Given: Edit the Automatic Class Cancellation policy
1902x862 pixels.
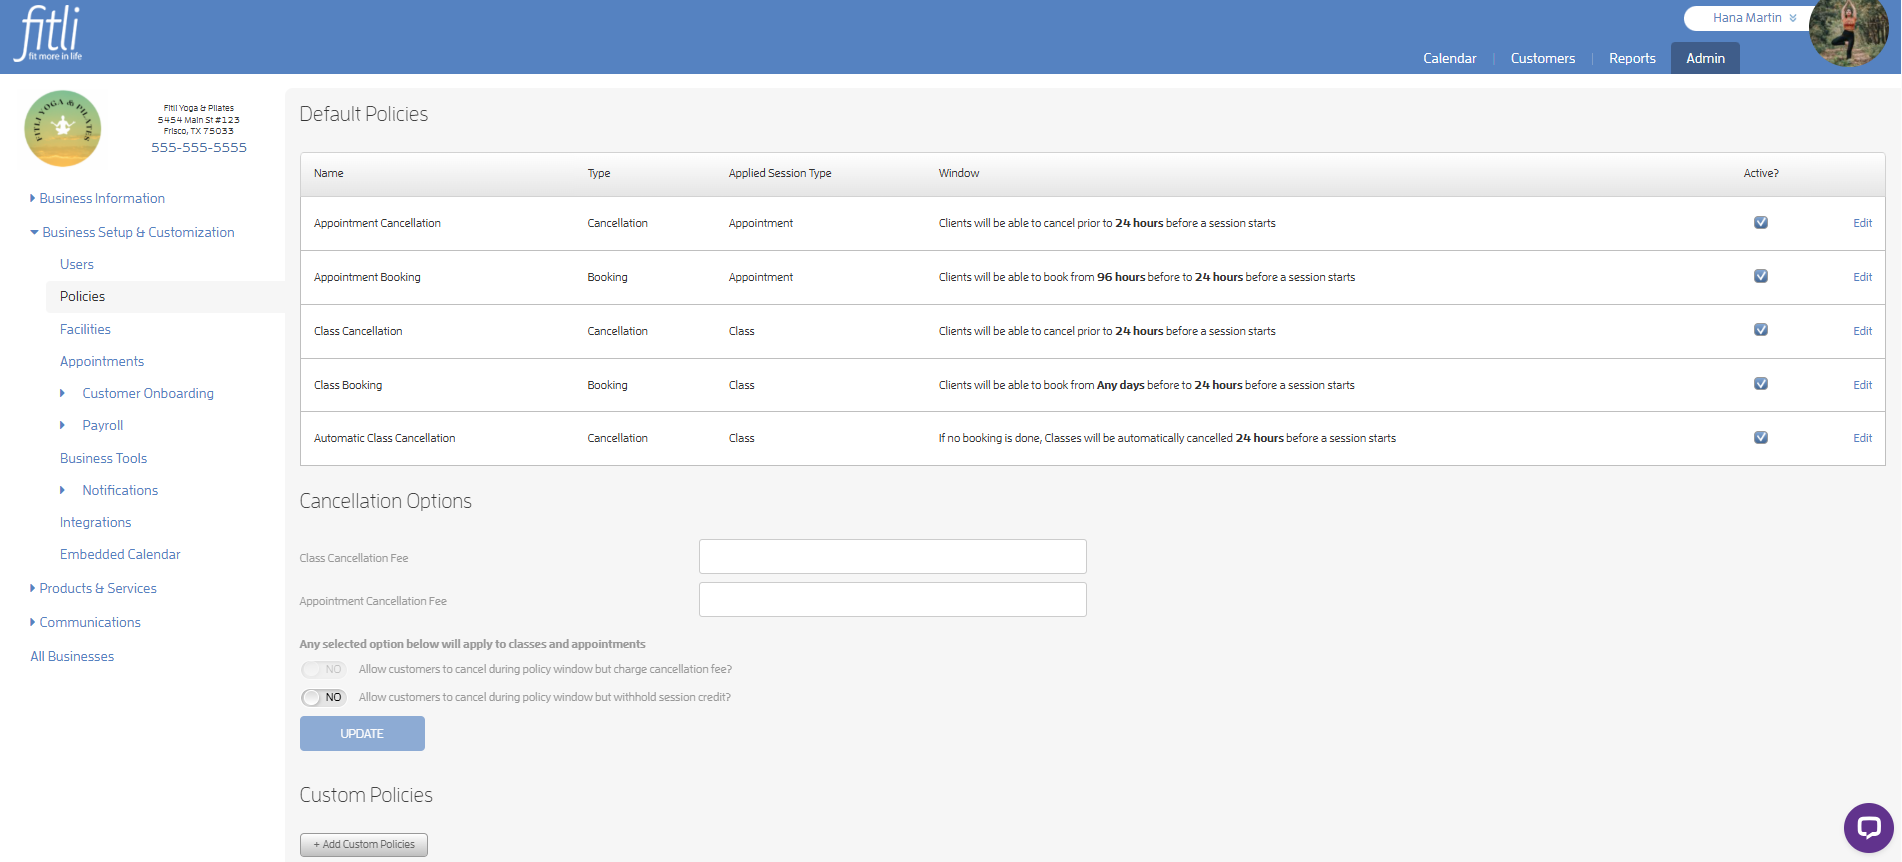Looking at the screenshot, I should (1862, 438).
